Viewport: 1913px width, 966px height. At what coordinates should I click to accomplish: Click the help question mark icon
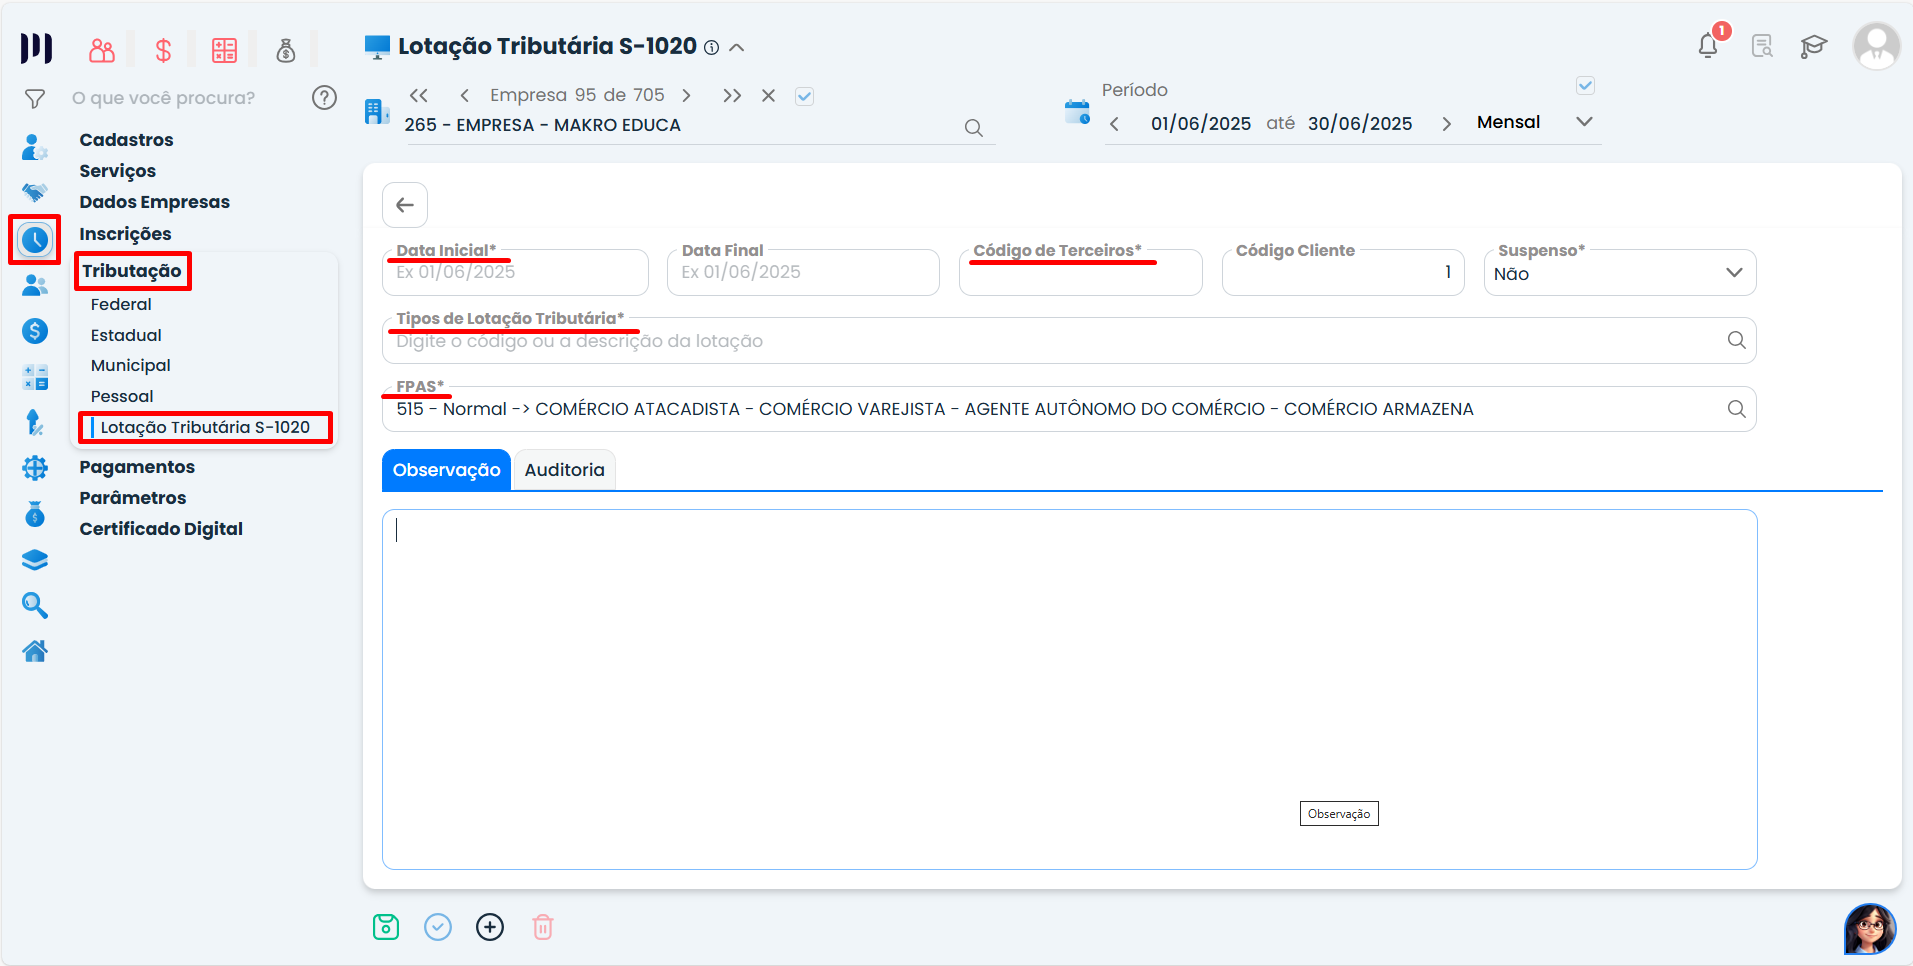tap(324, 97)
